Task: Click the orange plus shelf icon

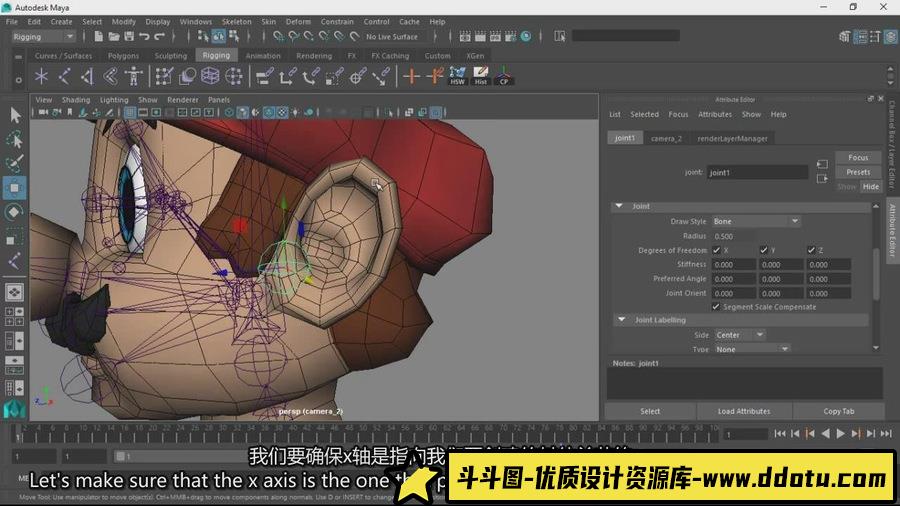Action: coord(411,76)
